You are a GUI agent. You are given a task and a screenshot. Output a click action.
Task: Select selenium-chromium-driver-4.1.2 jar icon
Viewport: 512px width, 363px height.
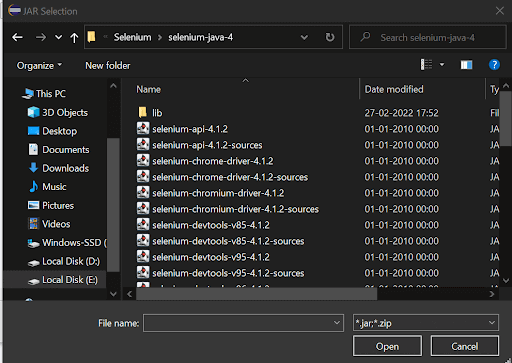click(x=143, y=192)
